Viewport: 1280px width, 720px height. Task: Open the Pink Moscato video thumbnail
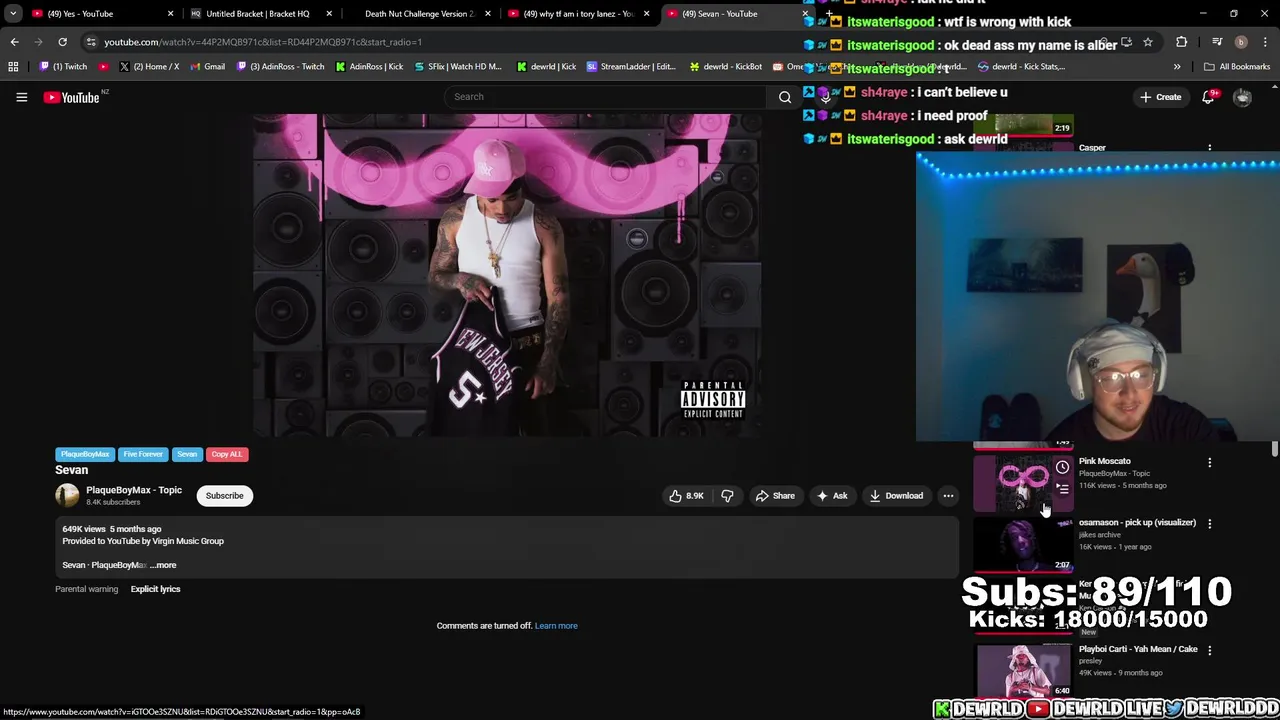click(1023, 484)
